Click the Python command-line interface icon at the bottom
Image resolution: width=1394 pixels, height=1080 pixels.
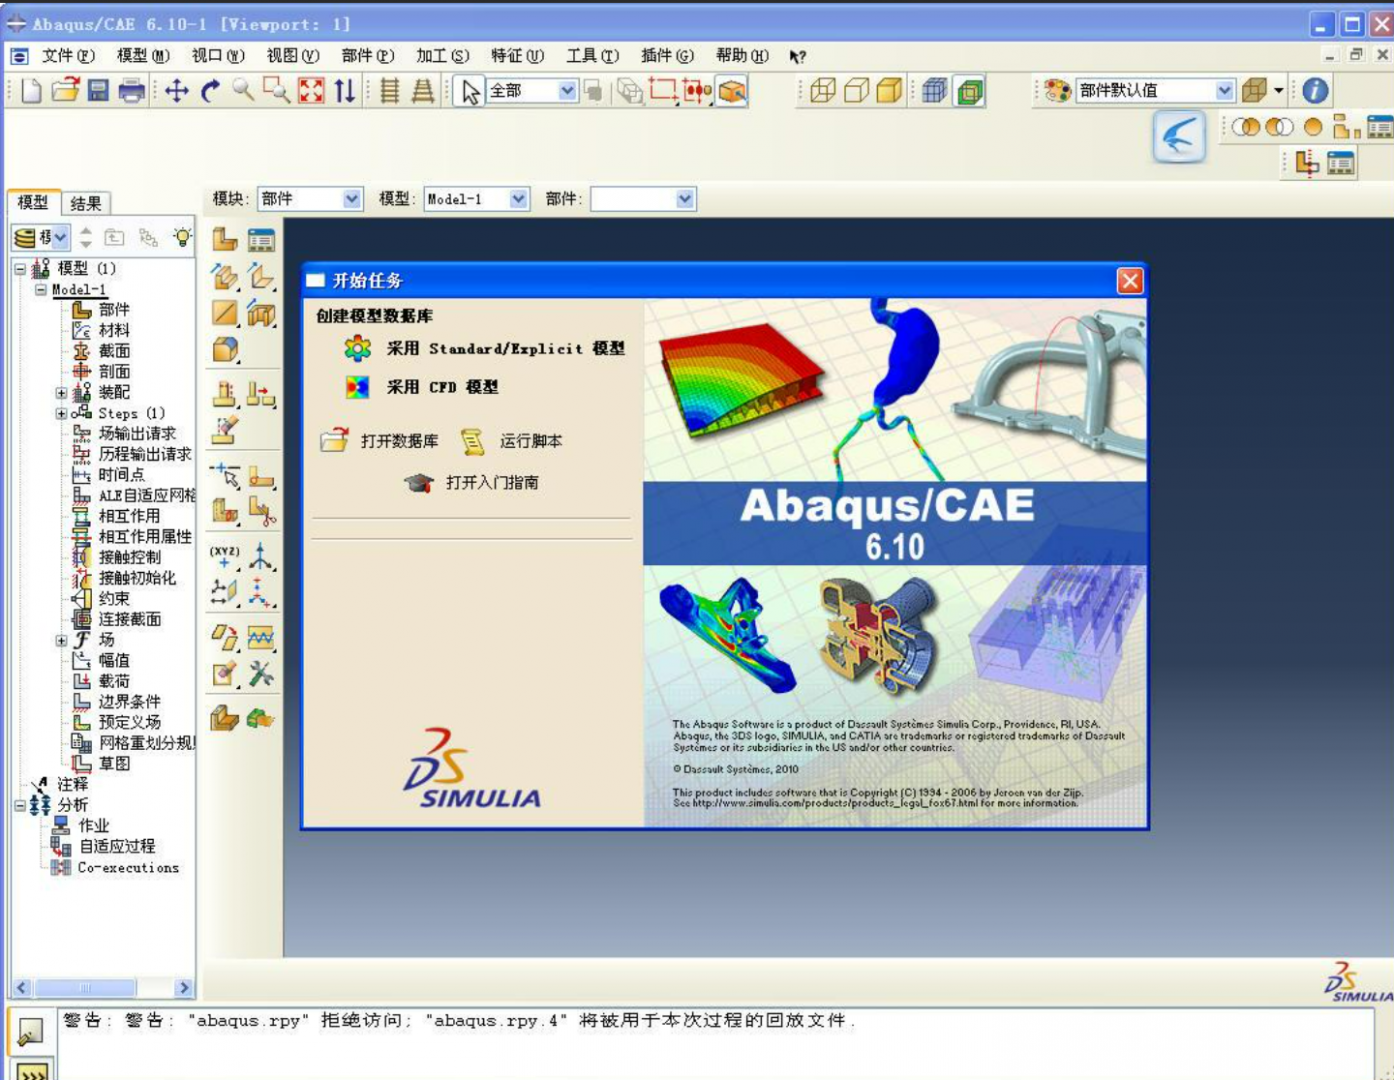(x=32, y=1071)
